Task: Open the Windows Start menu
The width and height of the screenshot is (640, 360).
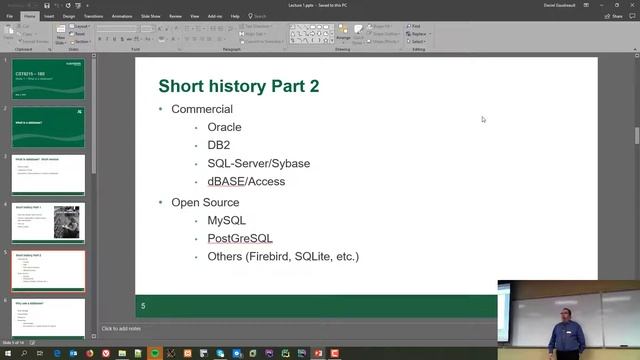Action: click(8, 353)
